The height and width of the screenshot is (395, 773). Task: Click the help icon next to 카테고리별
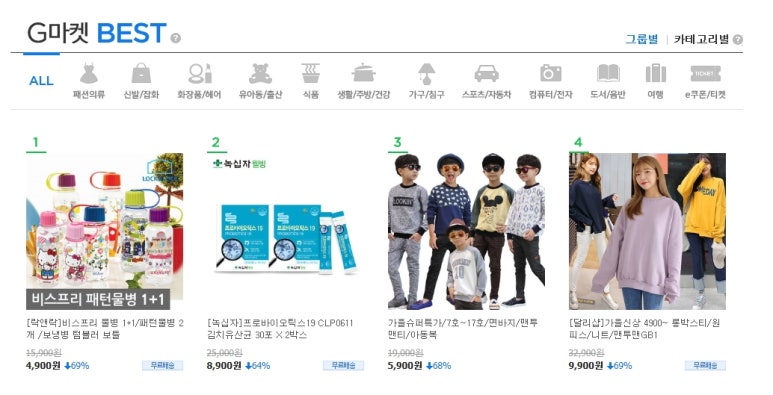(x=738, y=40)
